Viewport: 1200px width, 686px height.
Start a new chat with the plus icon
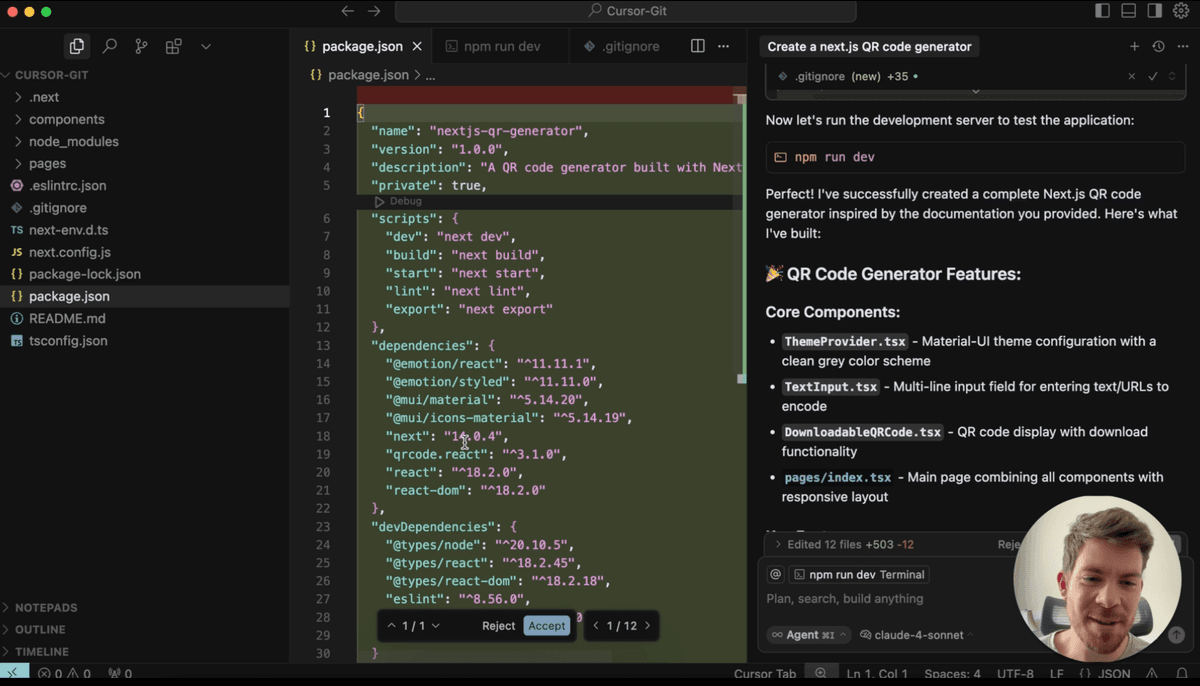click(1134, 46)
